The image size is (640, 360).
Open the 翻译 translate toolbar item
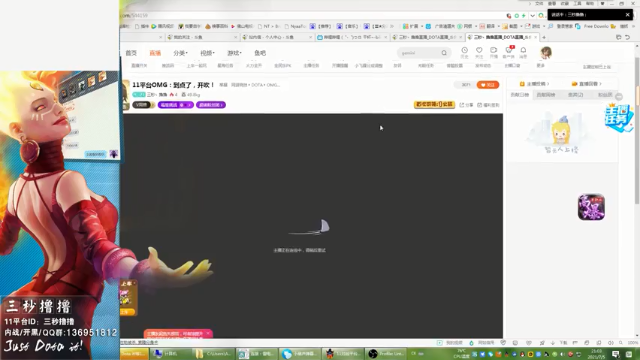click(x=488, y=26)
